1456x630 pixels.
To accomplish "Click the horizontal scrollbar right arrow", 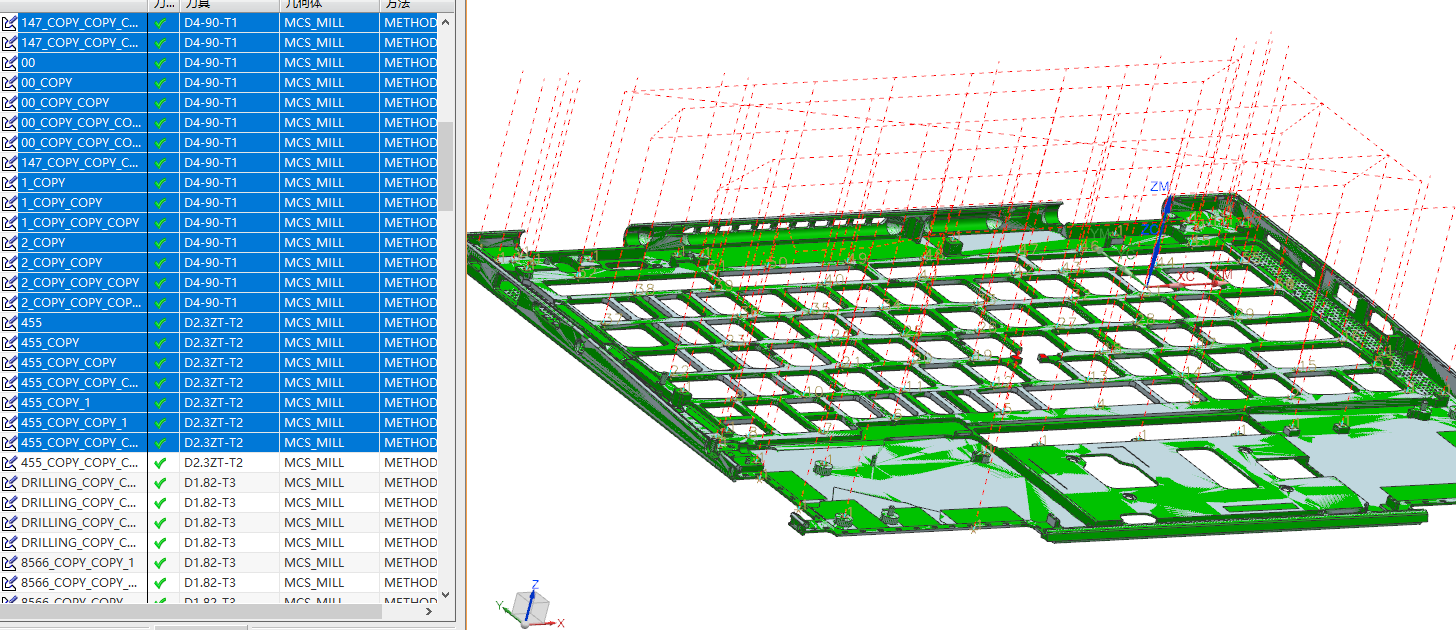I will pyautogui.click(x=429, y=611).
